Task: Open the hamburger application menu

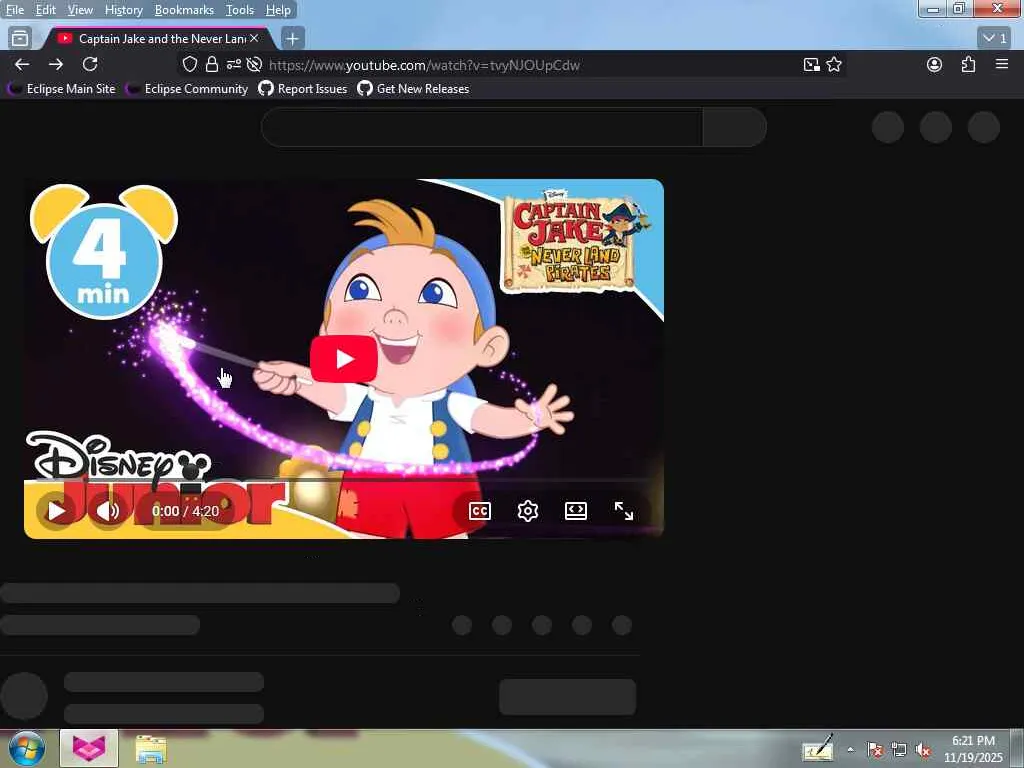Action: click(1002, 64)
